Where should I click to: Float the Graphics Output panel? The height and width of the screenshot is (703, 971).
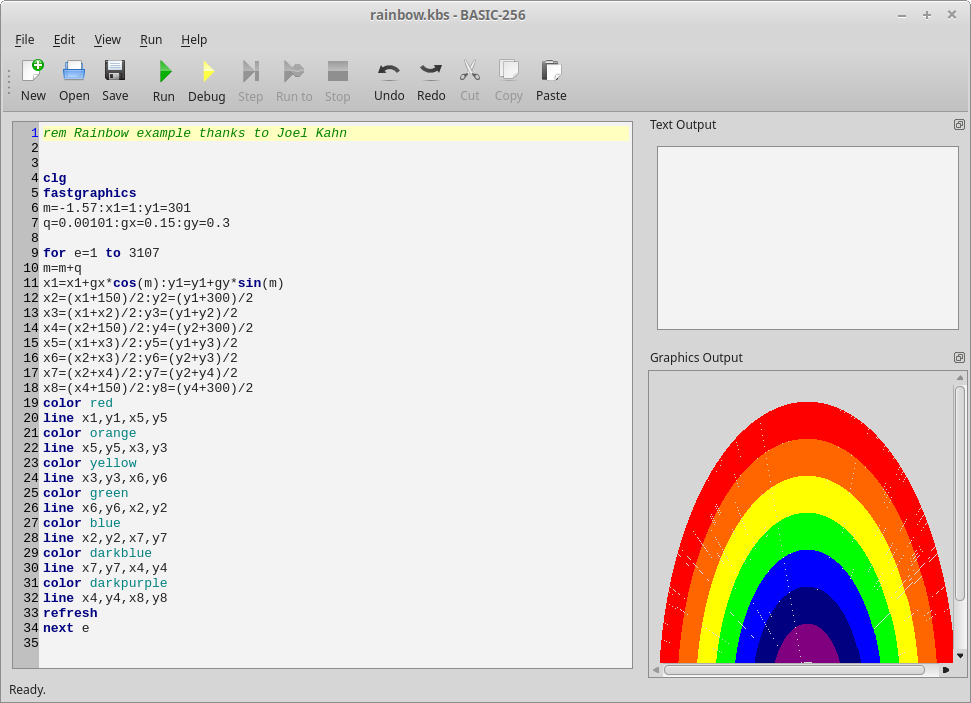pyautogui.click(x=959, y=358)
